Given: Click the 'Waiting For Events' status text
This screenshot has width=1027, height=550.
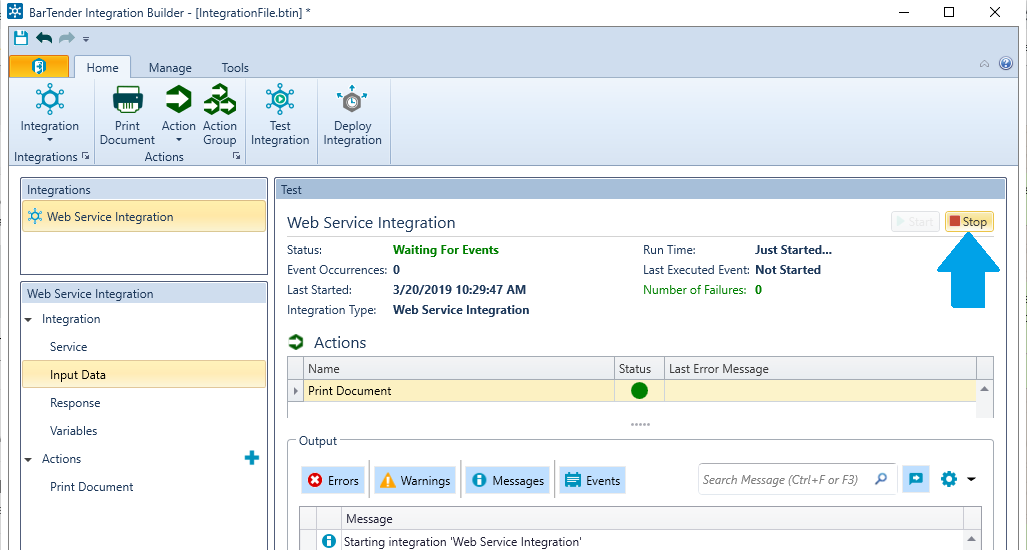Looking at the screenshot, I should click(445, 250).
